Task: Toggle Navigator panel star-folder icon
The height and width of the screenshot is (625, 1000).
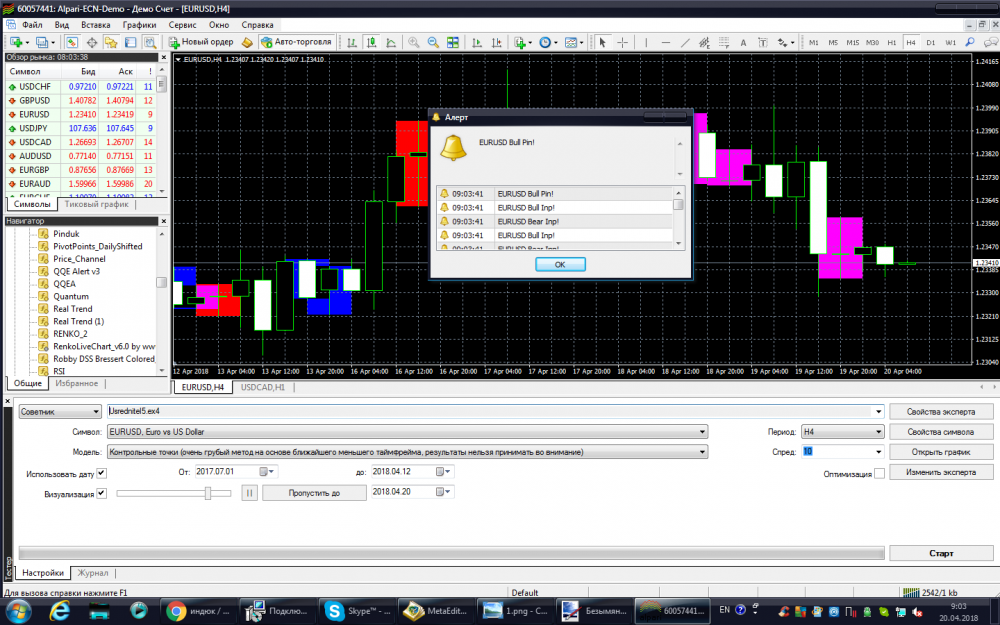Action: click(111, 42)
